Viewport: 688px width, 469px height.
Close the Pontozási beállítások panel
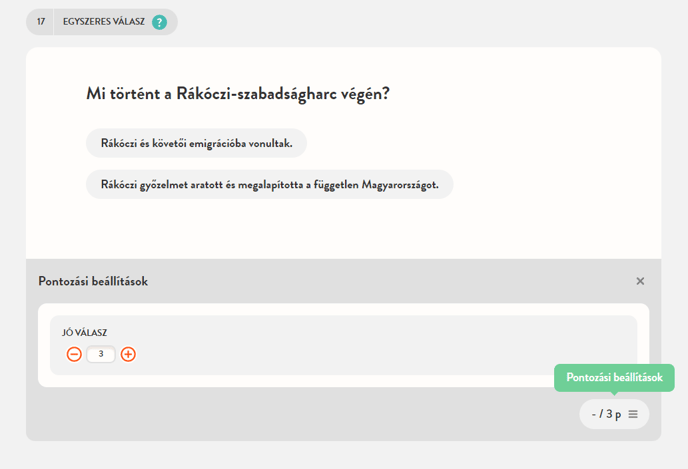(640, 281)
